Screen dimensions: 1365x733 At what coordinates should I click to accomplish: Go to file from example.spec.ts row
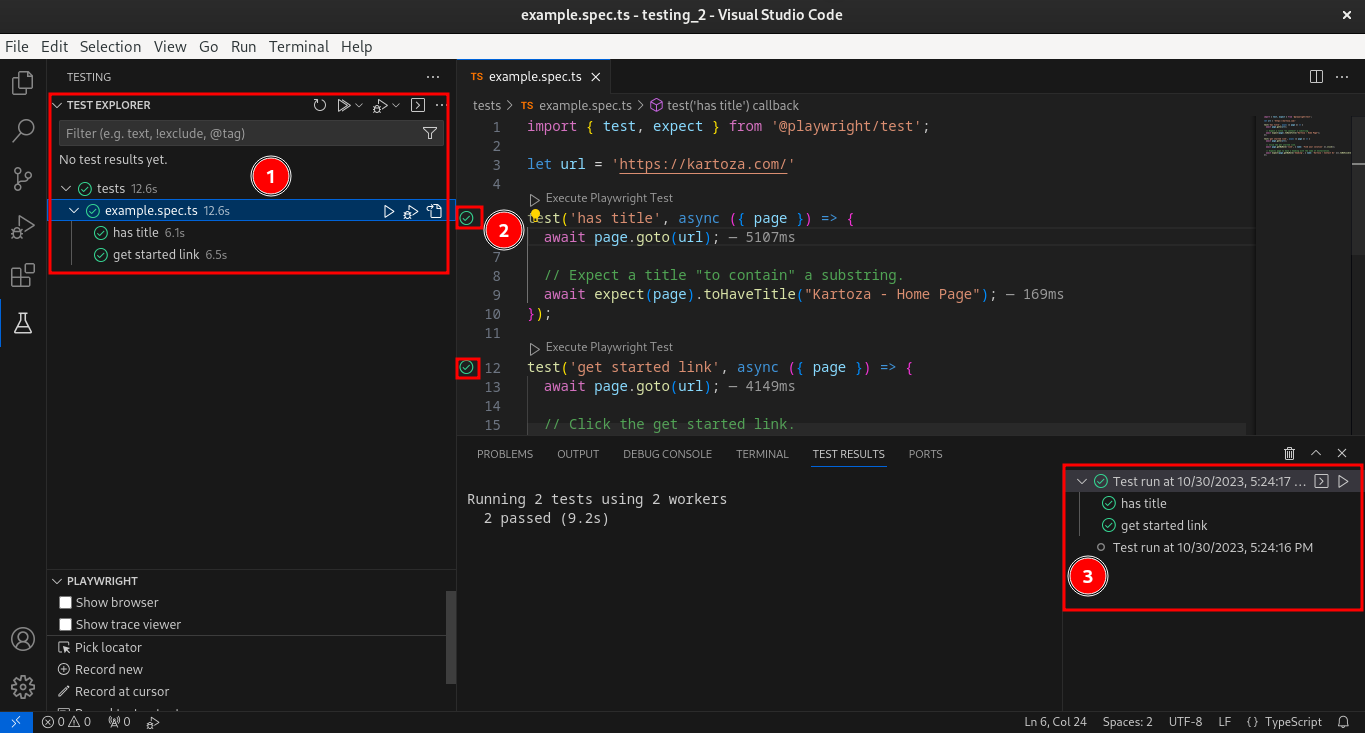click(434, 211)
